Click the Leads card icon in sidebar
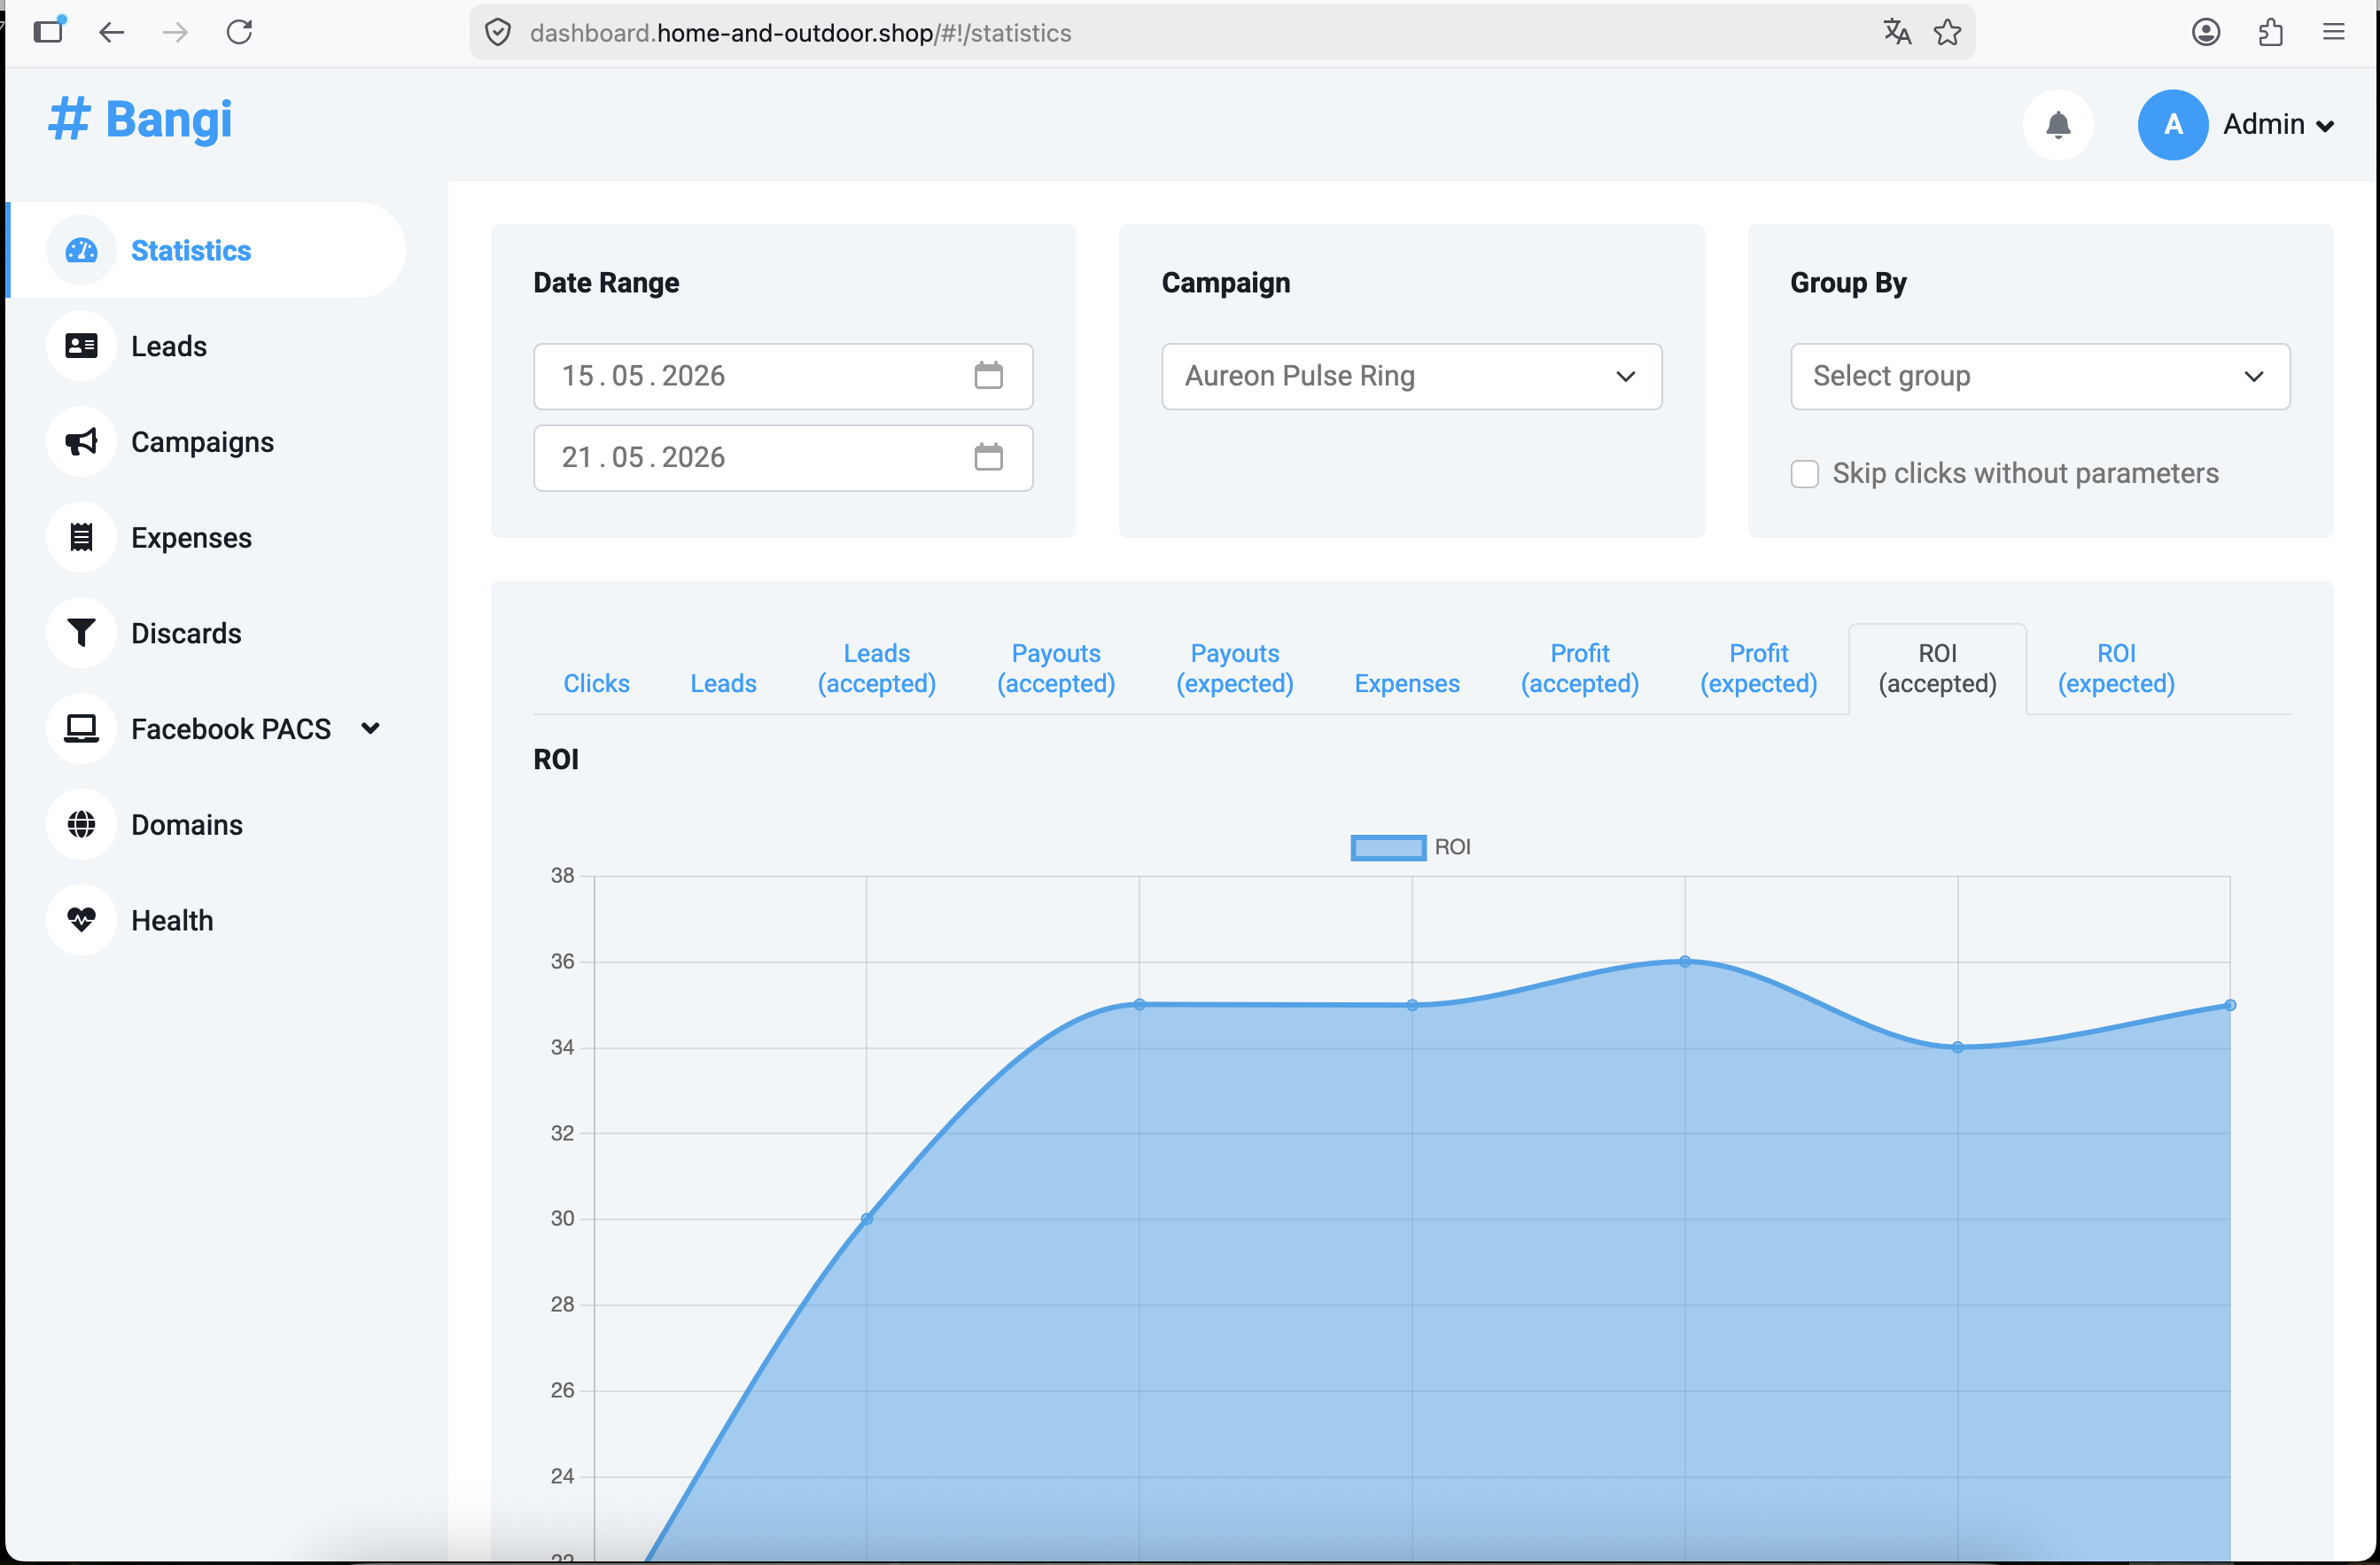The image size is (2380, 1565). coord(81,346)
